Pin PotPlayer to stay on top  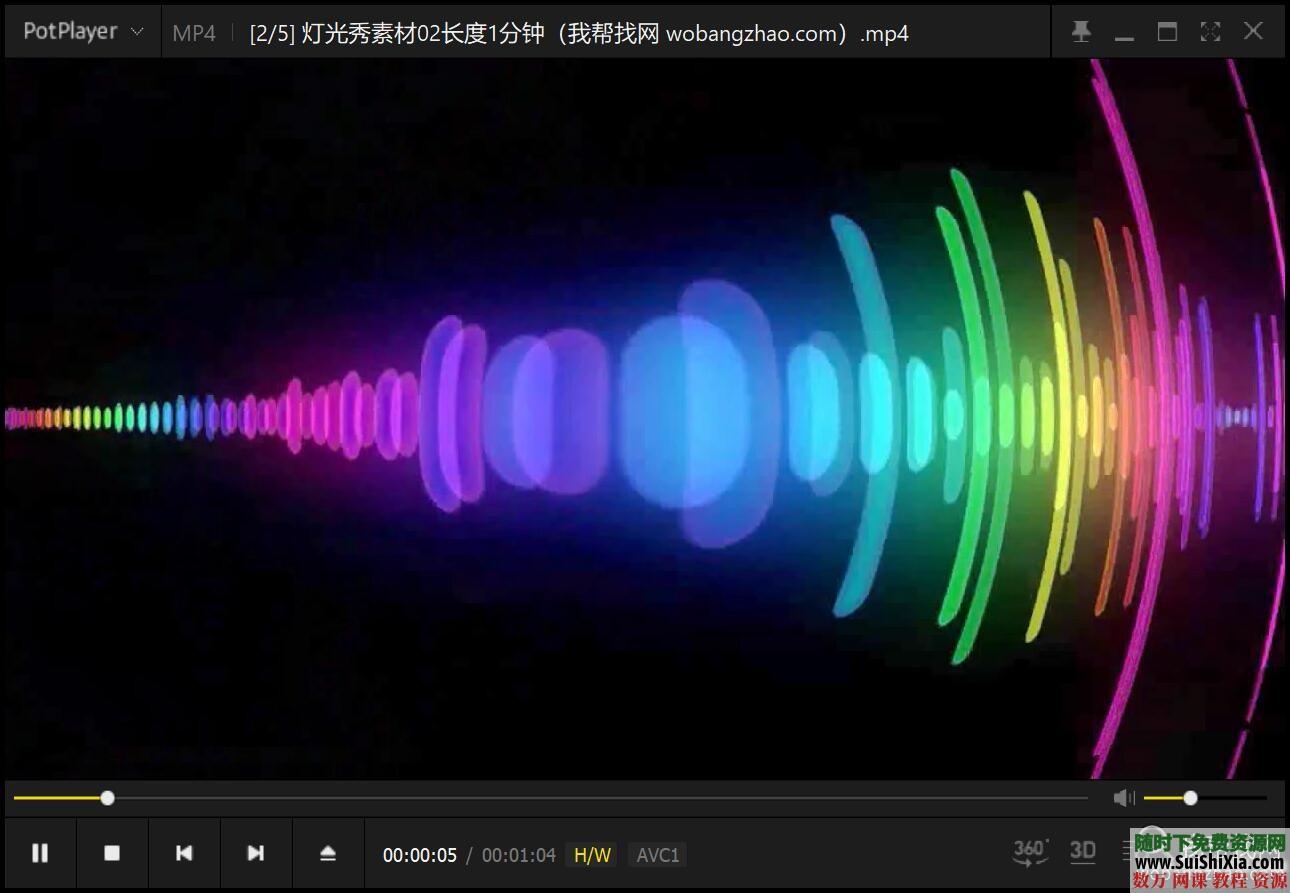coord(1081,31)
